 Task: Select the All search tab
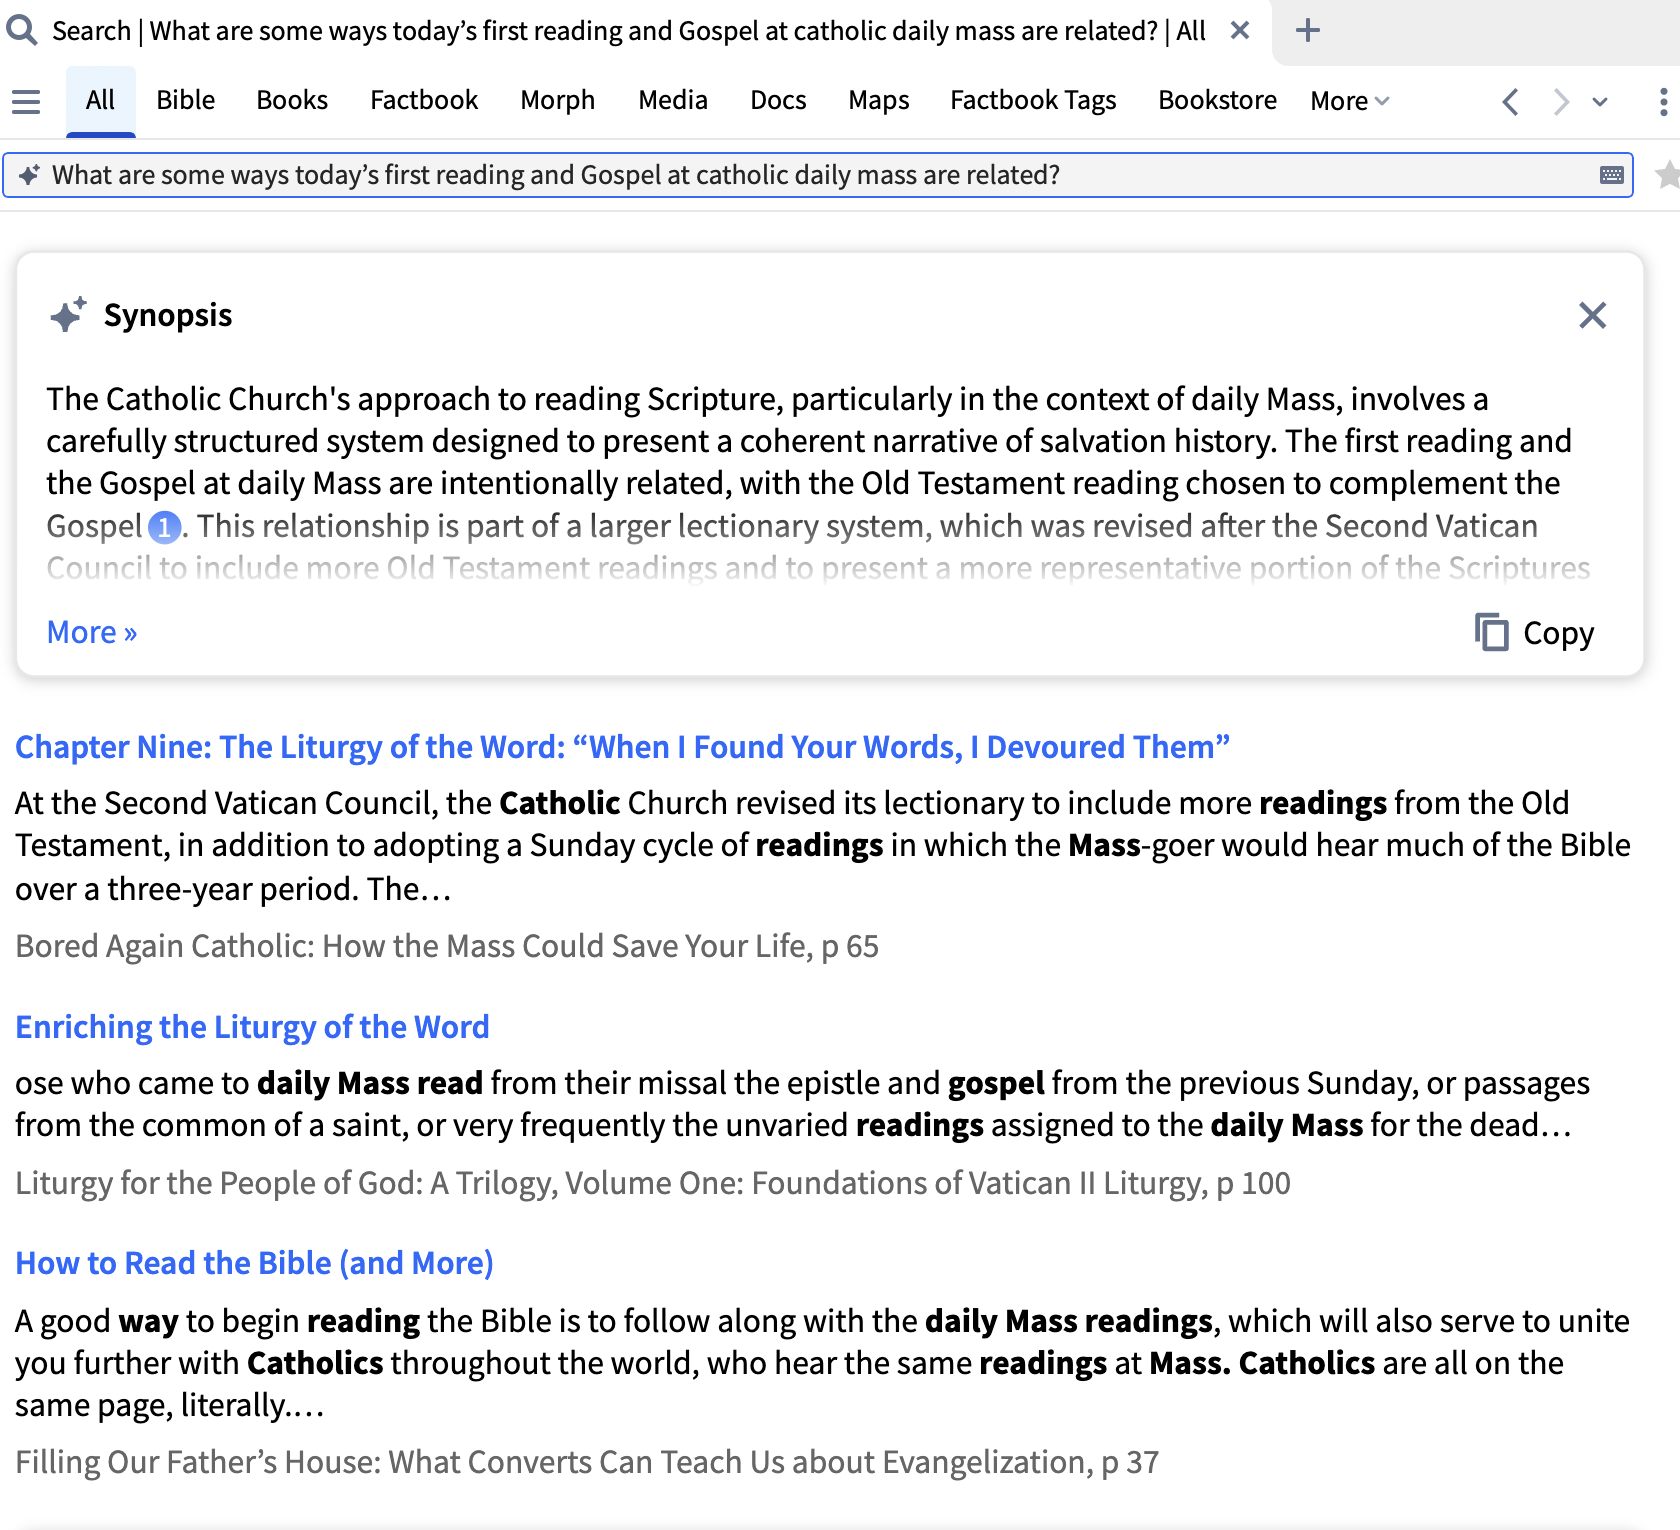coord(100,100)
